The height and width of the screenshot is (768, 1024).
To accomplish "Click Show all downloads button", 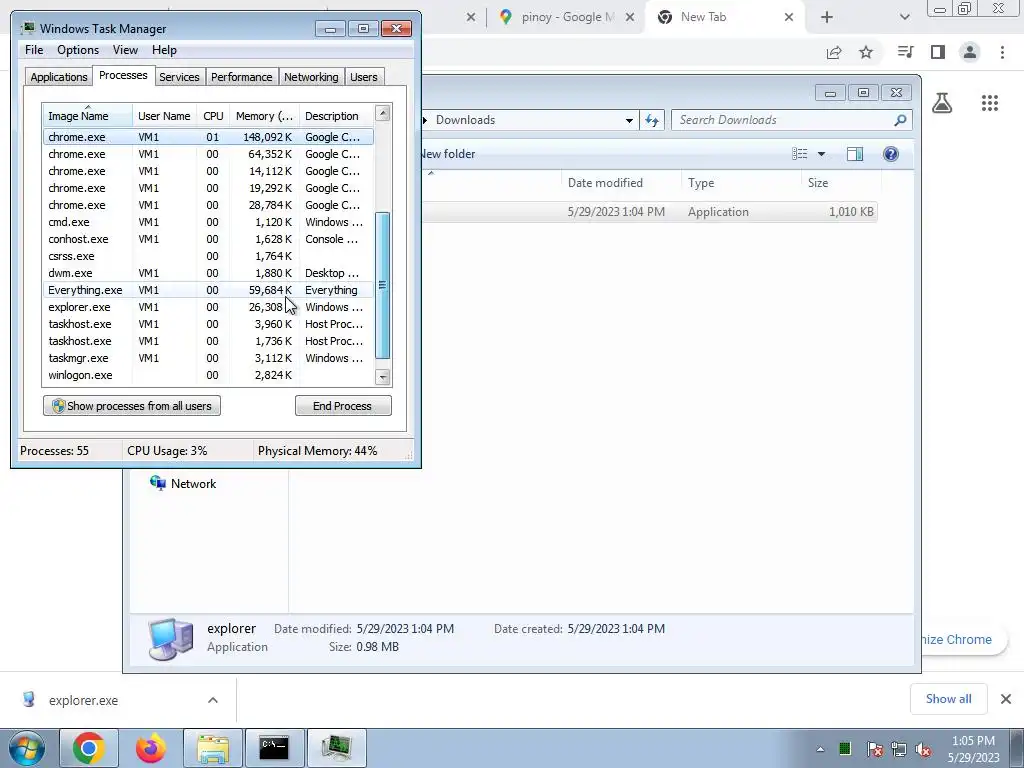I will coord(948,699).
